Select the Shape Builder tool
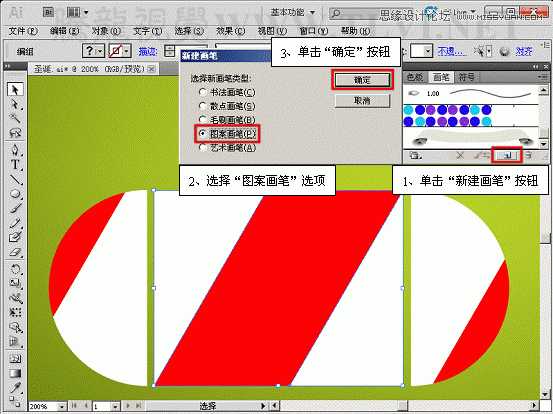 point(15,327)
